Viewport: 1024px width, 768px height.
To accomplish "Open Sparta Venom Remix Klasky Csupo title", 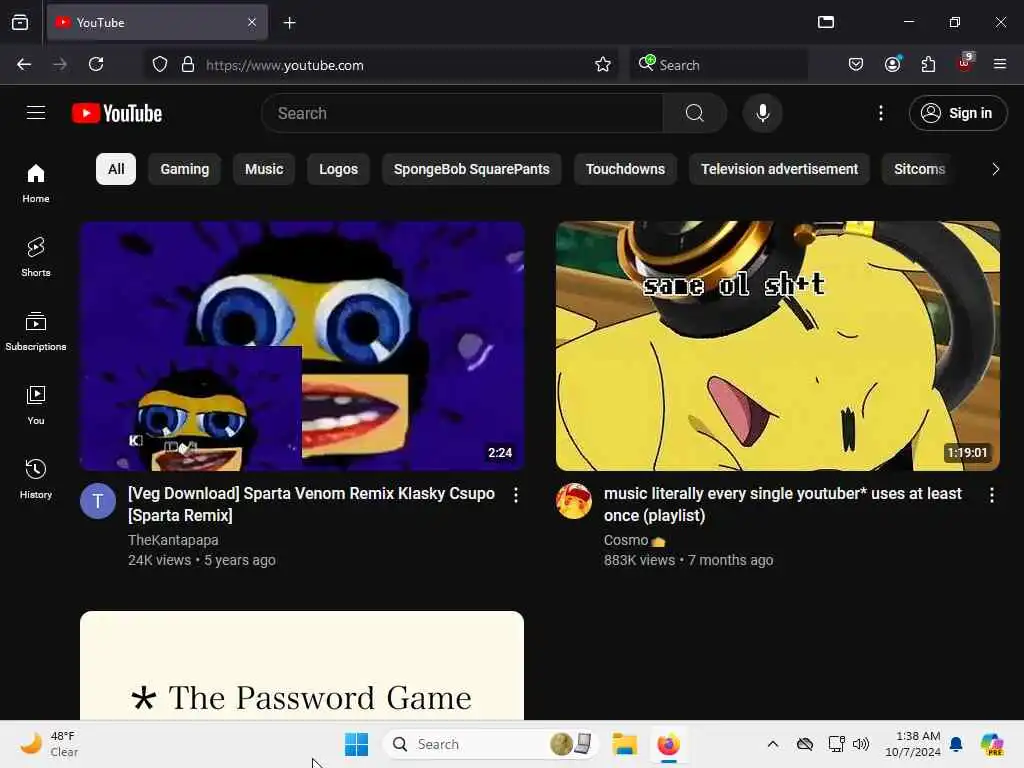I will pyautogui.click(x=311, y=504).
